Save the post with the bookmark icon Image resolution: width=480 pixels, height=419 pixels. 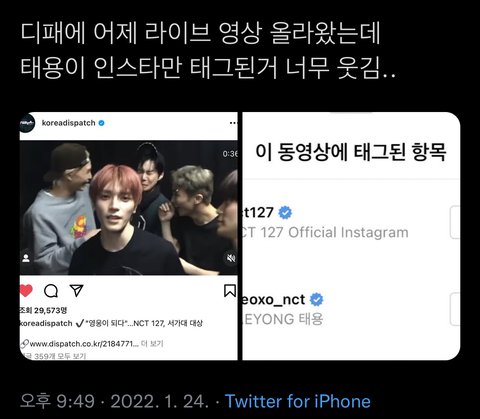[230, 291]
